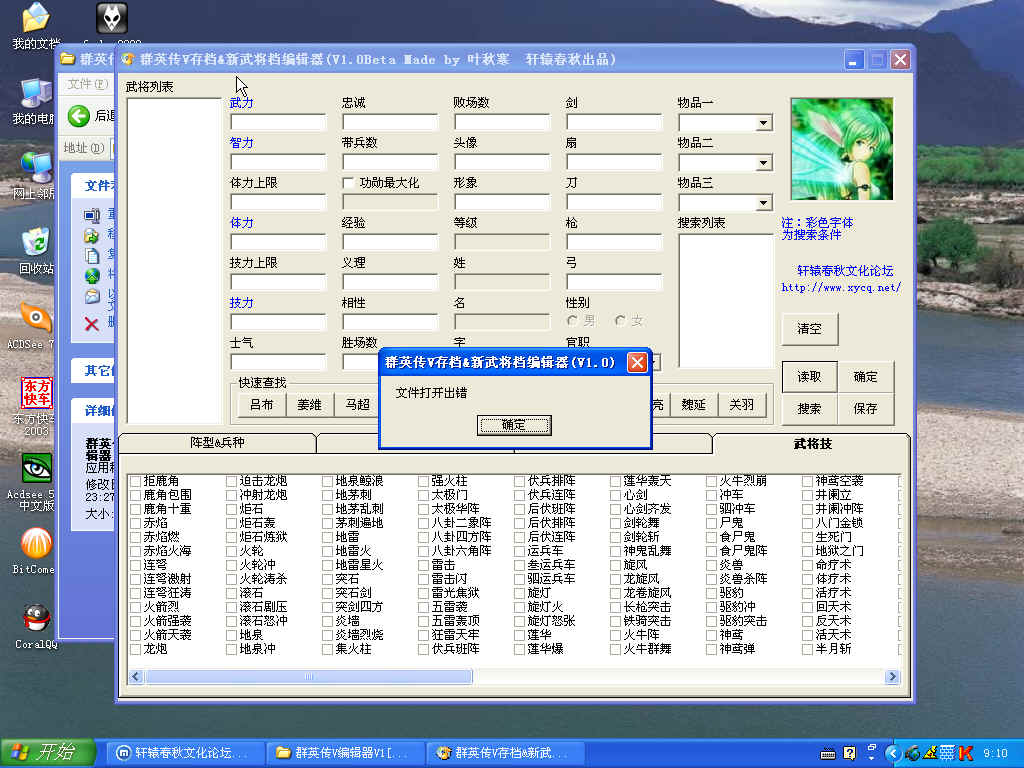Enable the 功勋最大化 checkbox

click(x=348, y=183)
